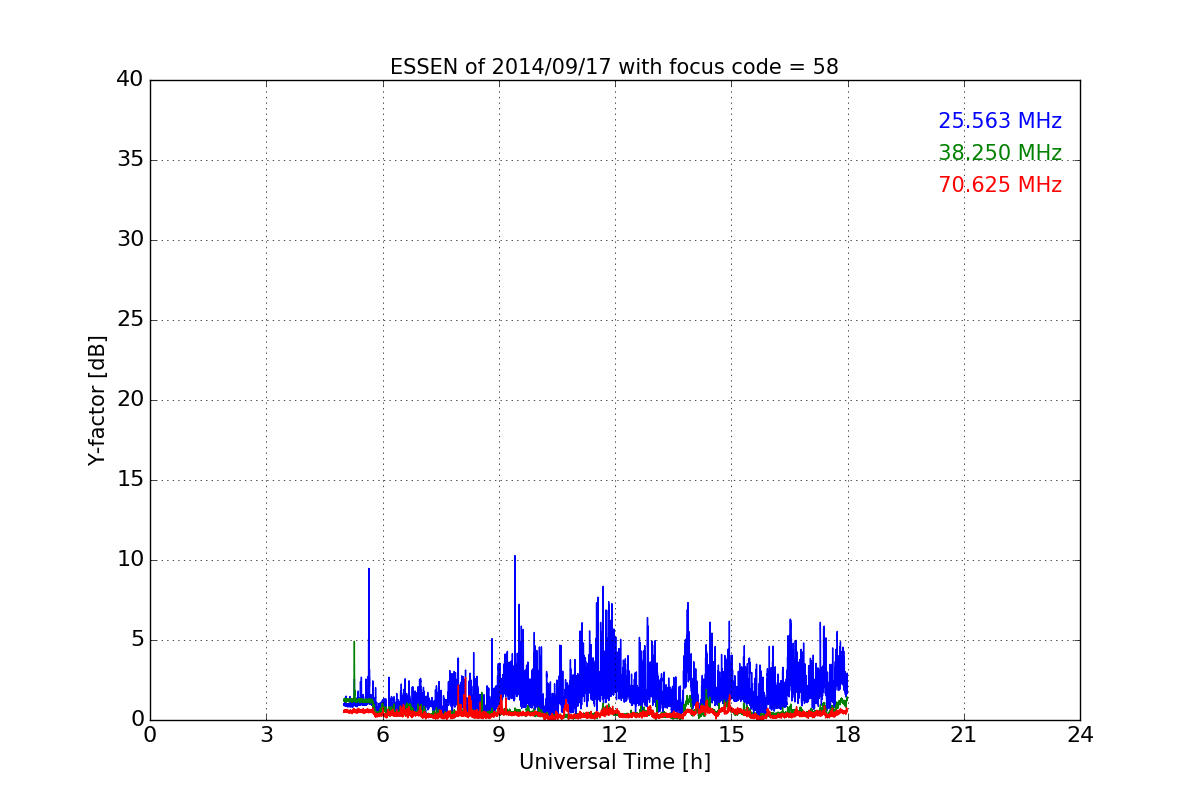The image size is (1200, 800).
Task: Select the green '38.250 MHz' legend label
Action: (1000, 153)
